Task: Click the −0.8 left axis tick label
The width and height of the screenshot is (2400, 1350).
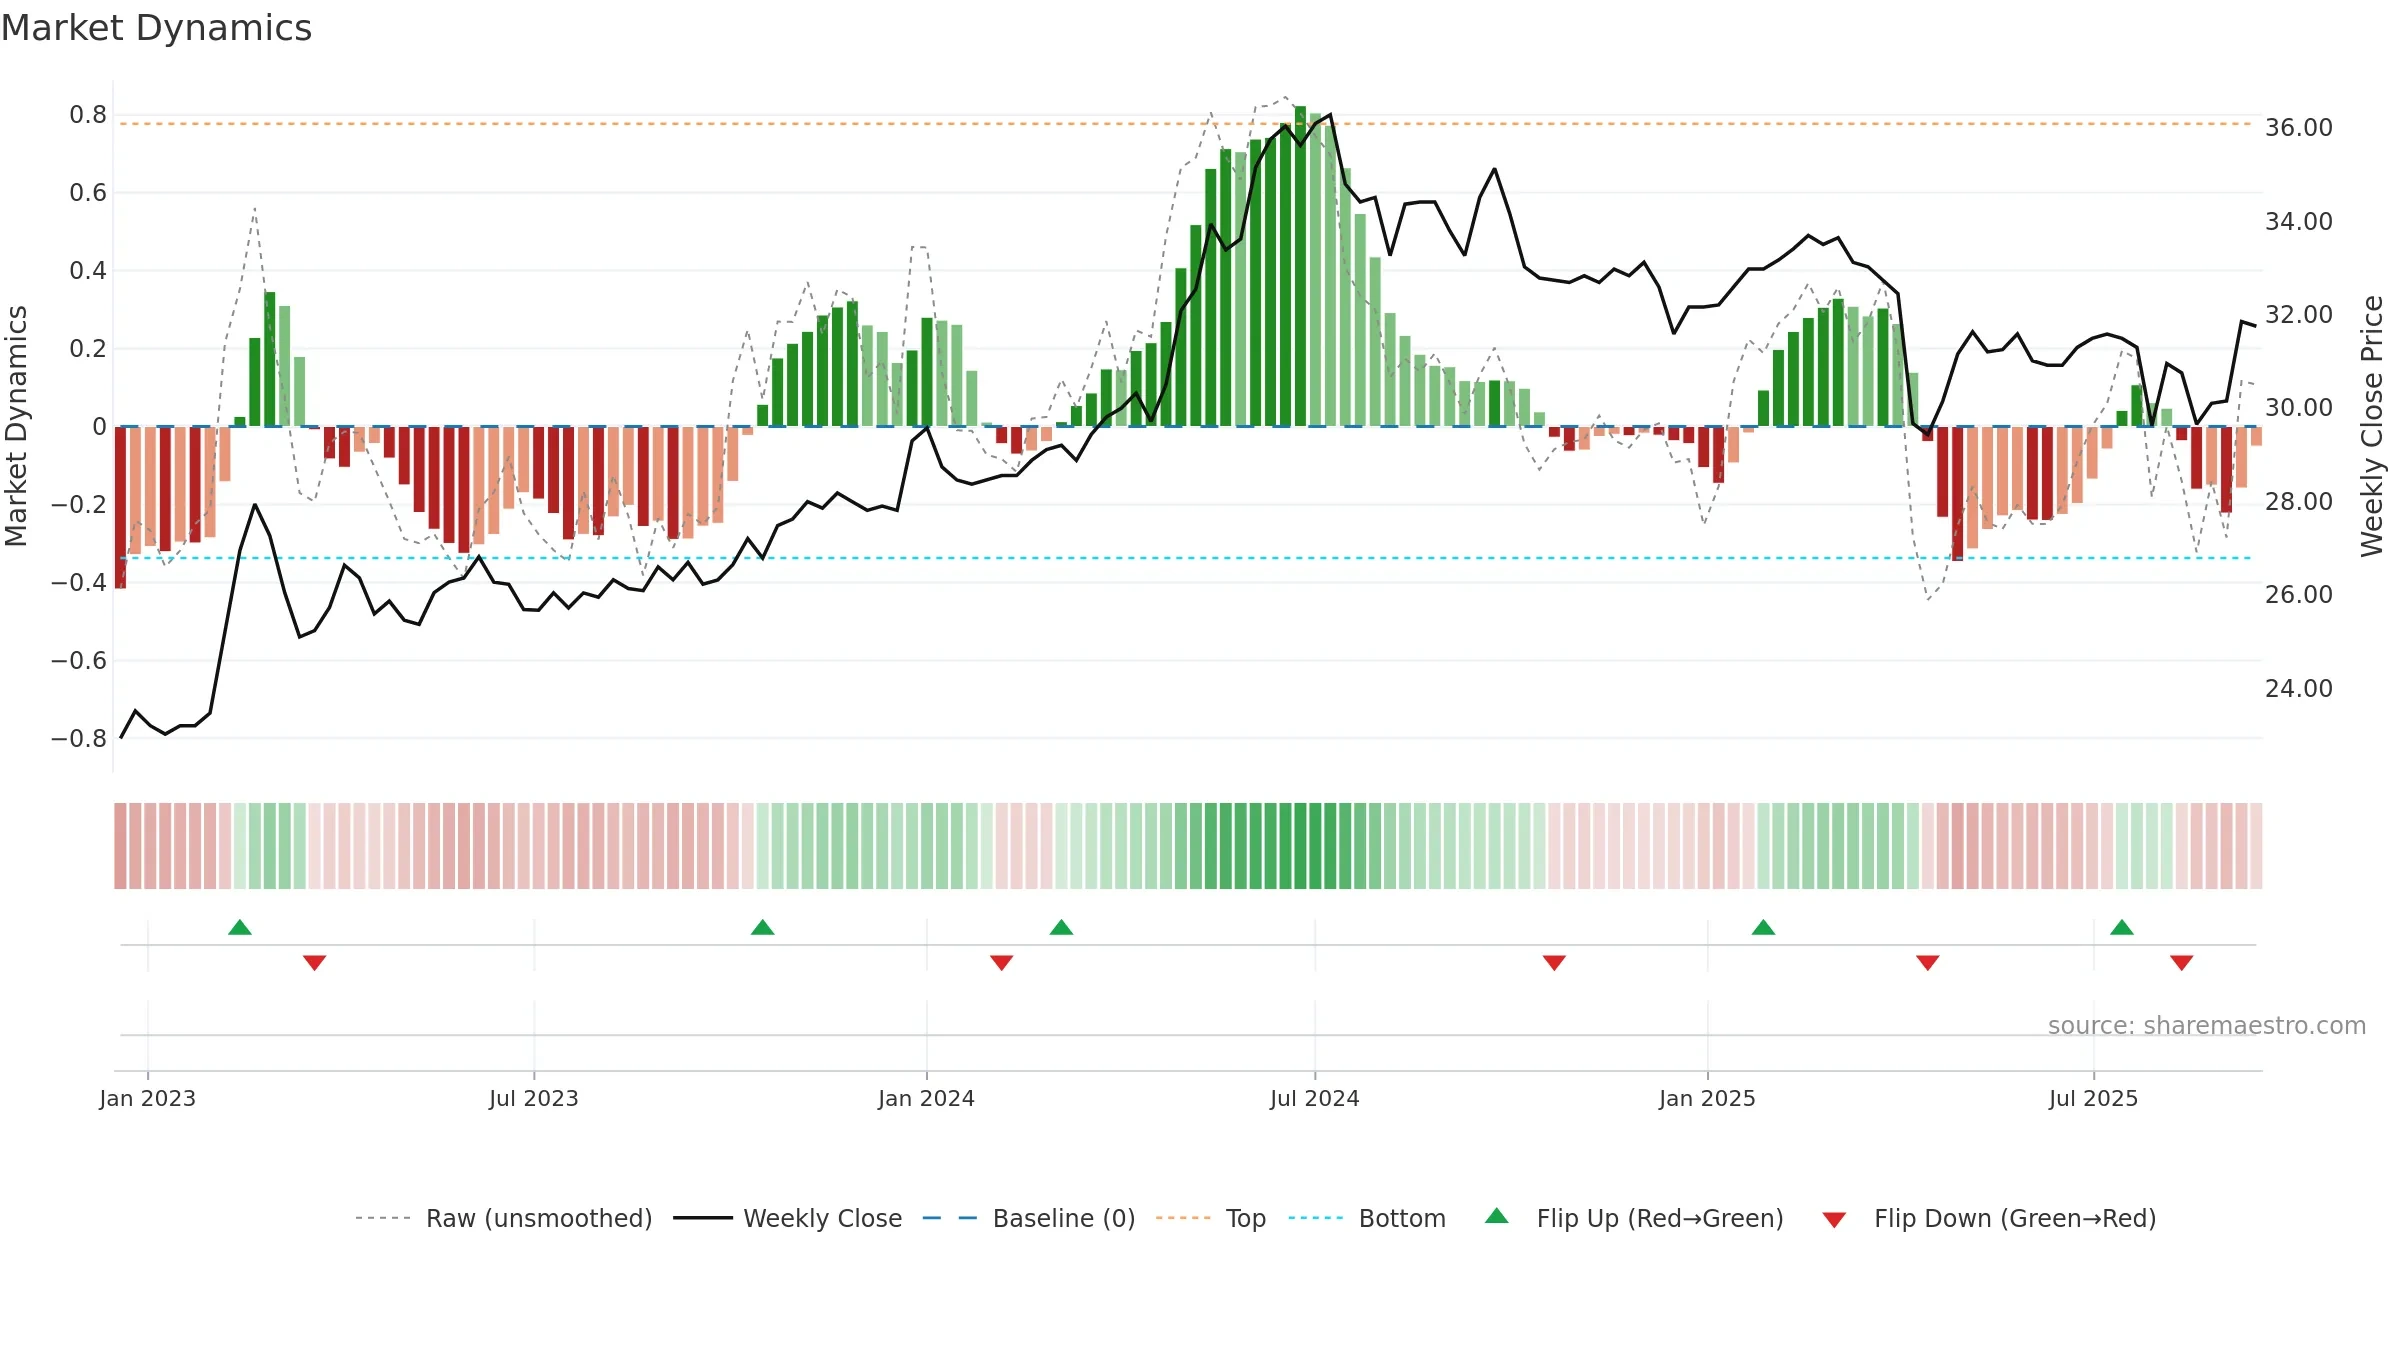Action: [79, 739]
